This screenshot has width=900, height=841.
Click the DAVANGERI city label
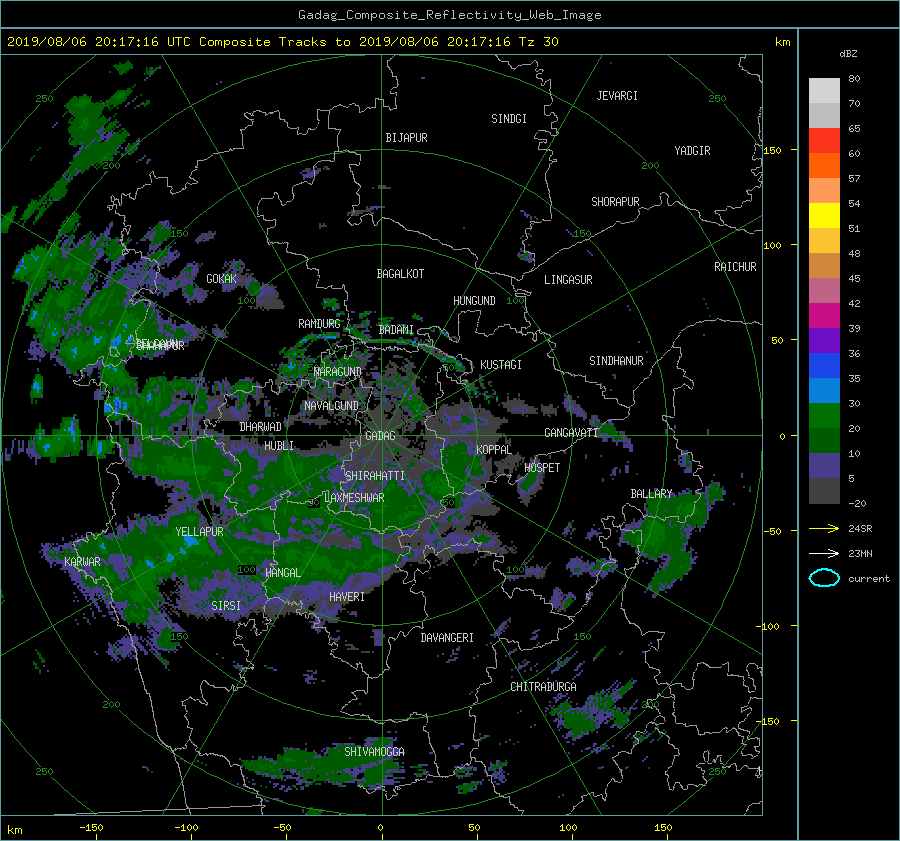[x=447, y=638]
